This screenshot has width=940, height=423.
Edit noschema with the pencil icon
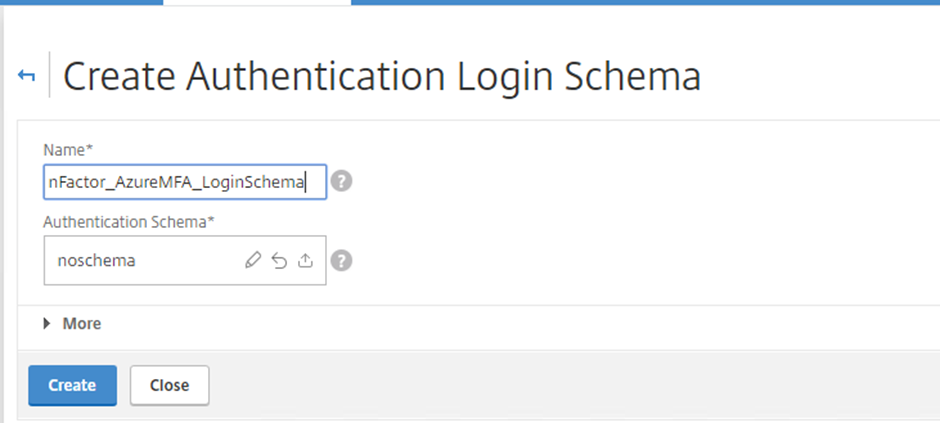[x=254, y=260]
